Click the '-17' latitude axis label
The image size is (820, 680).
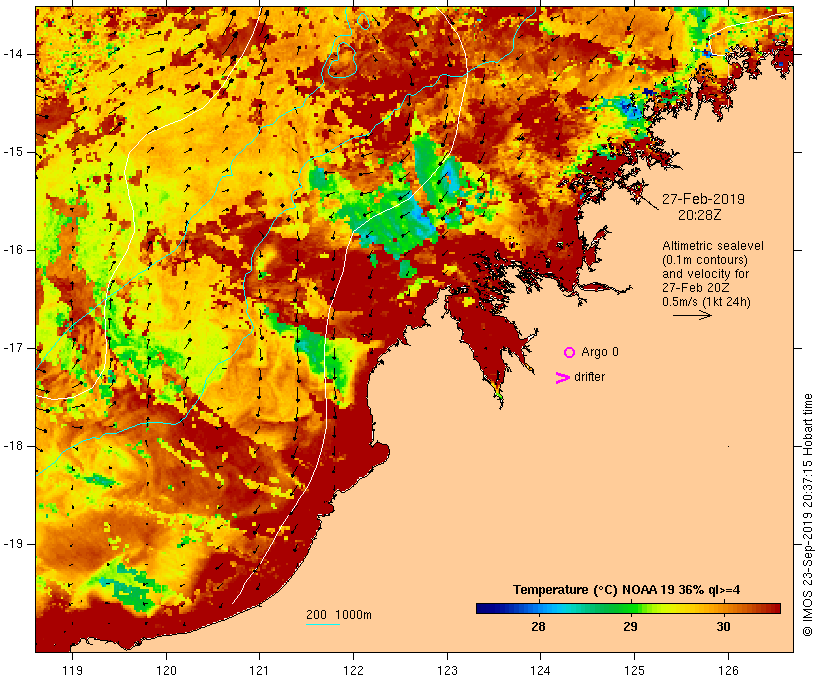[x=13, y=348]
